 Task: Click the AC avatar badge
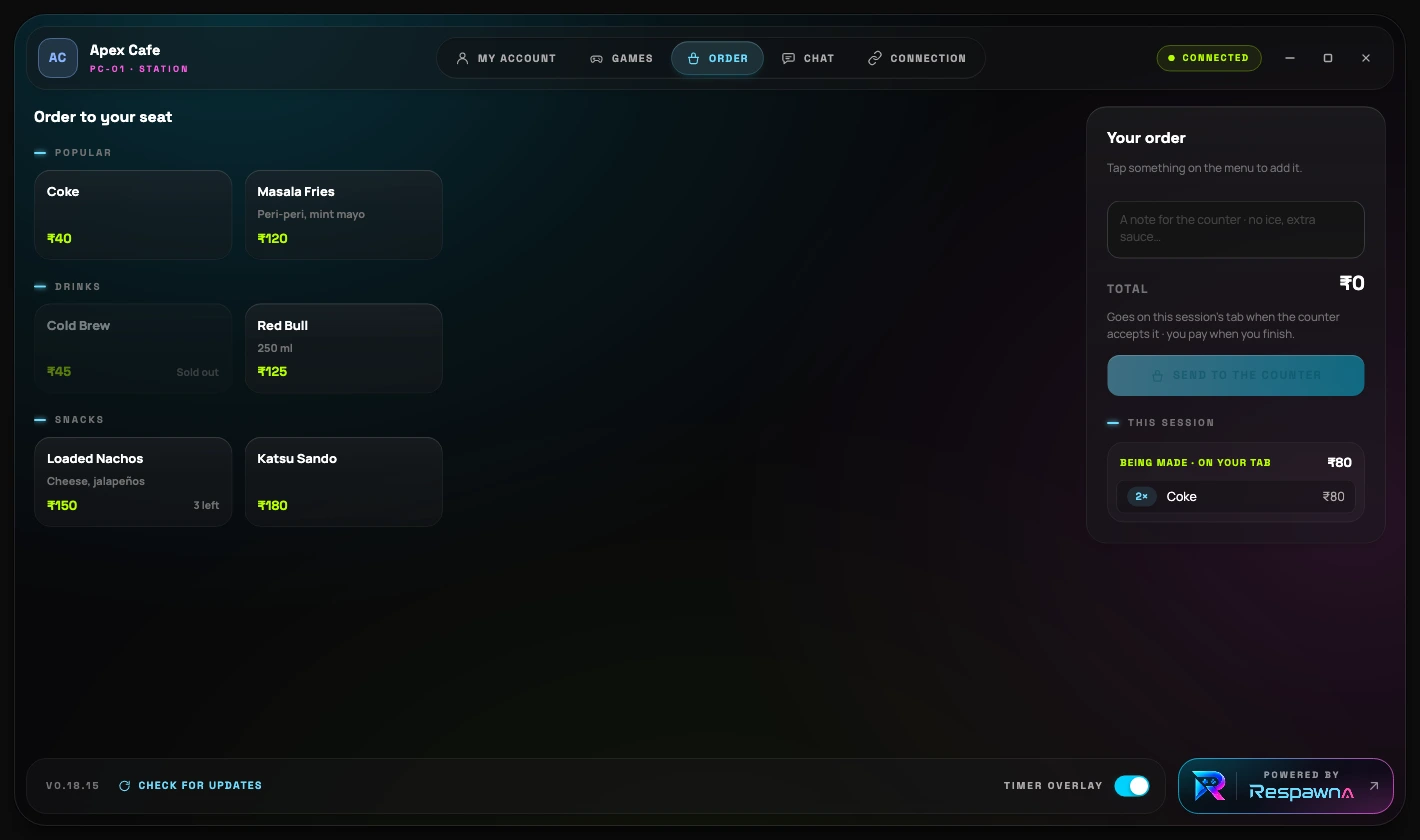click(58, 58)
